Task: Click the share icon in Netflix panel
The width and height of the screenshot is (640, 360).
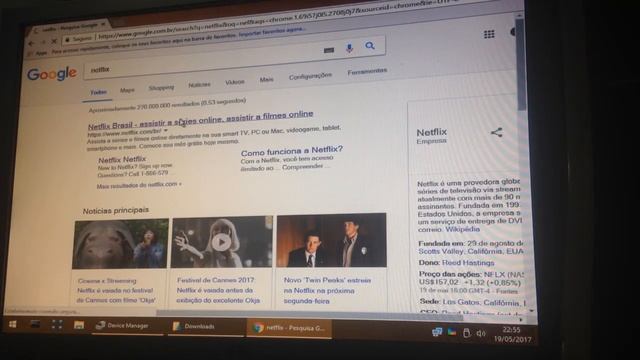Action: [x=497, y=132]
